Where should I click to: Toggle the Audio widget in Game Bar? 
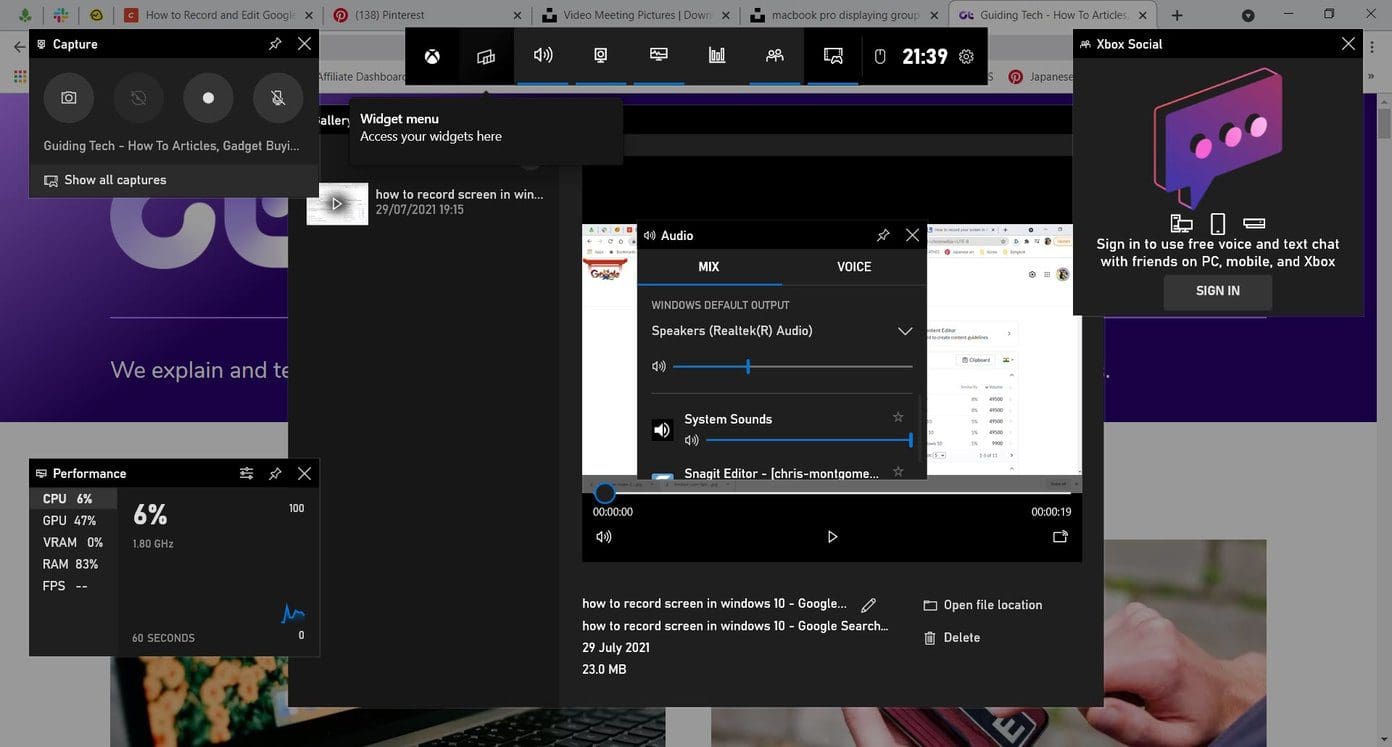point(543,56)
